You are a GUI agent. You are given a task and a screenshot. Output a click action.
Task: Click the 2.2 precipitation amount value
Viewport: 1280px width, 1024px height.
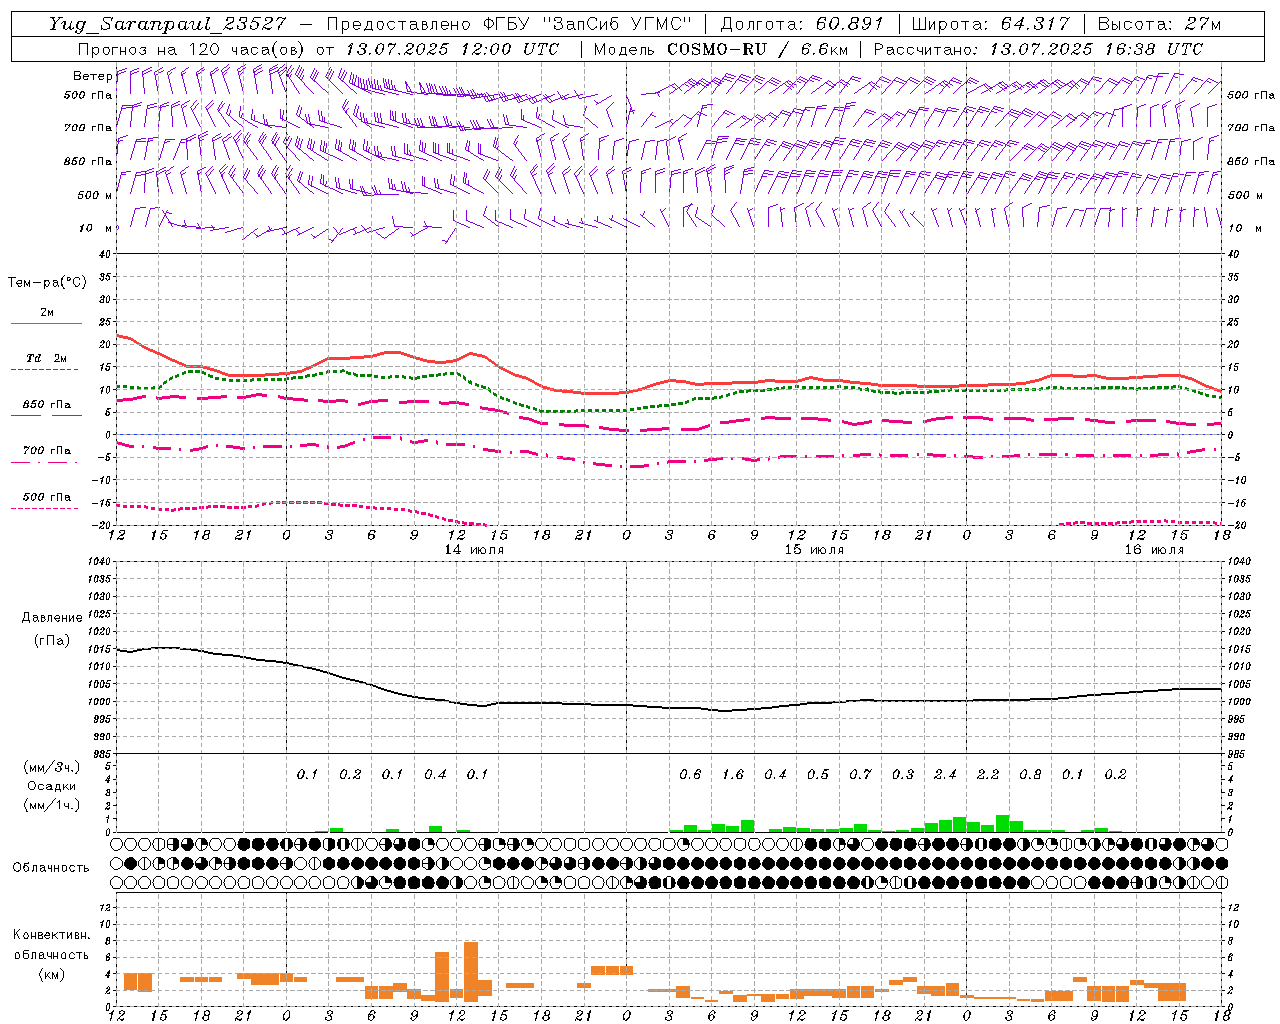(x=988, y=775)
